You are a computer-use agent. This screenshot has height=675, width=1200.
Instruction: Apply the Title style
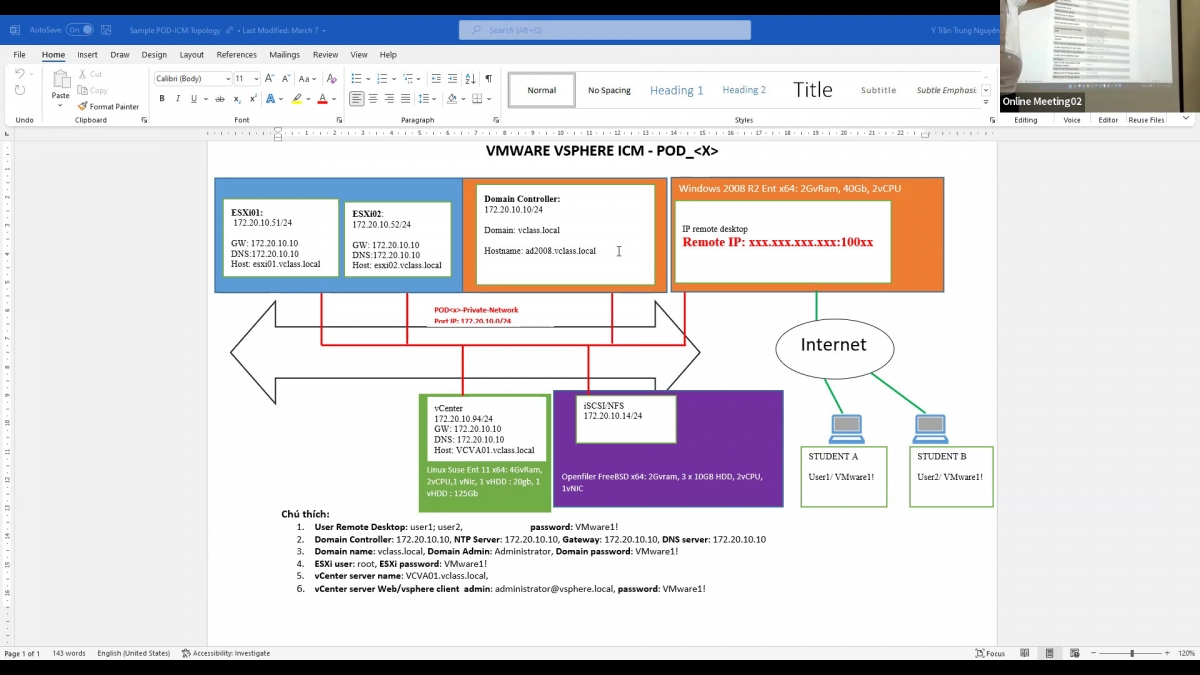pyautogui.click(x=813, y=90)
